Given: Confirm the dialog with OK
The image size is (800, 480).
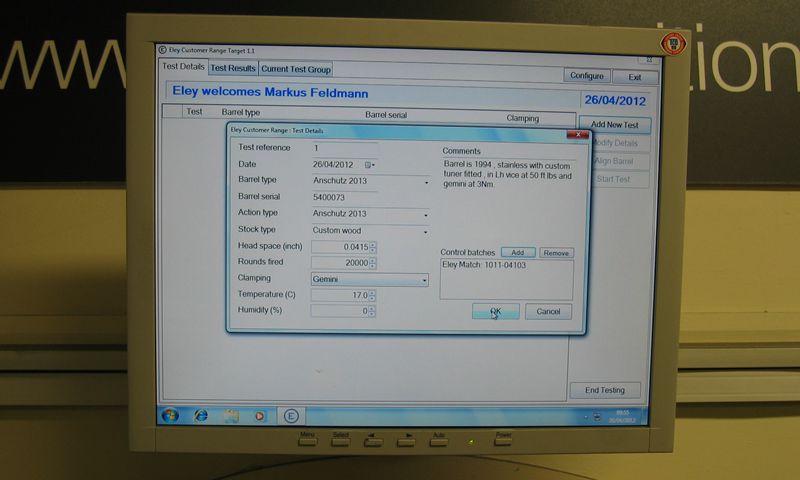Looking at the screenshot, I should (495, 311).
